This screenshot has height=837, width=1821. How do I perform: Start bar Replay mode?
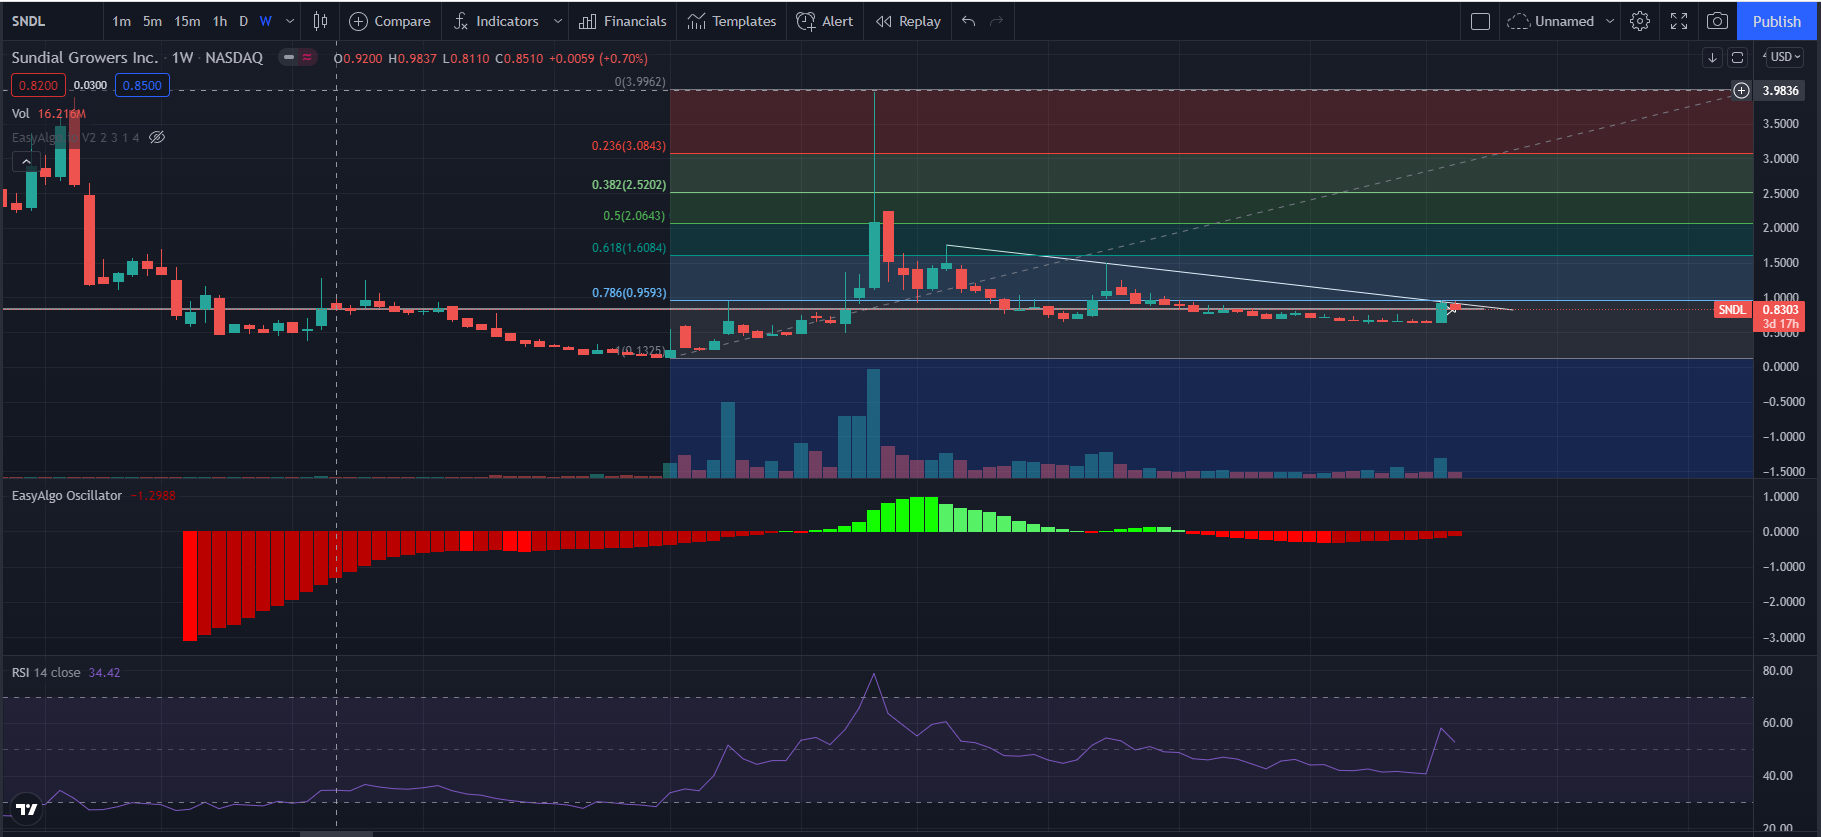coord(908,21)
